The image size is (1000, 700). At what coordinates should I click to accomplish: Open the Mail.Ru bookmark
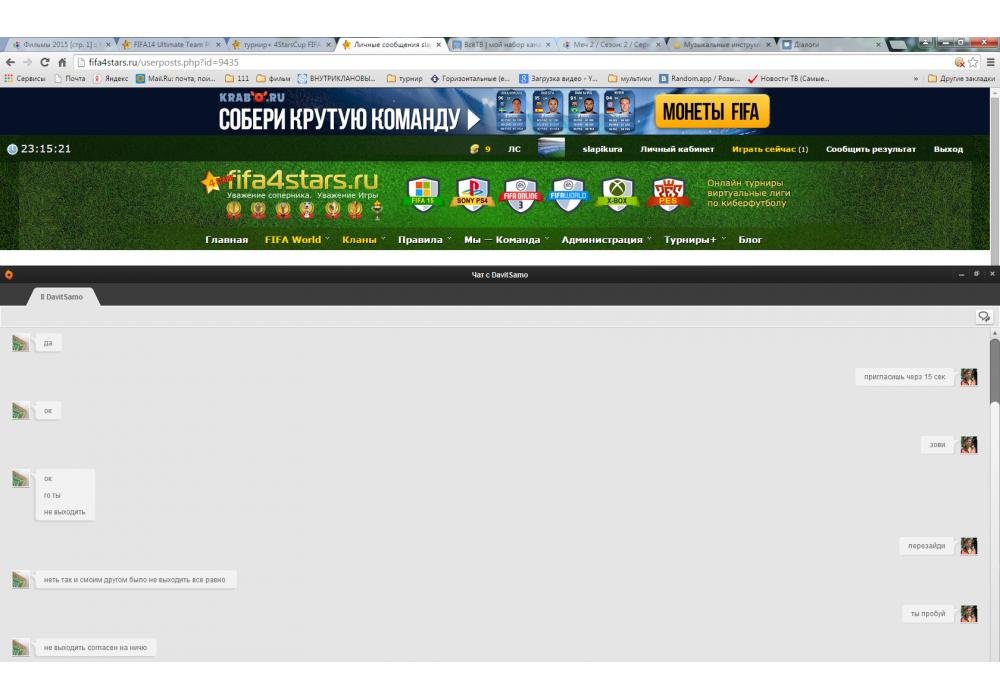[x=176, y=78]
